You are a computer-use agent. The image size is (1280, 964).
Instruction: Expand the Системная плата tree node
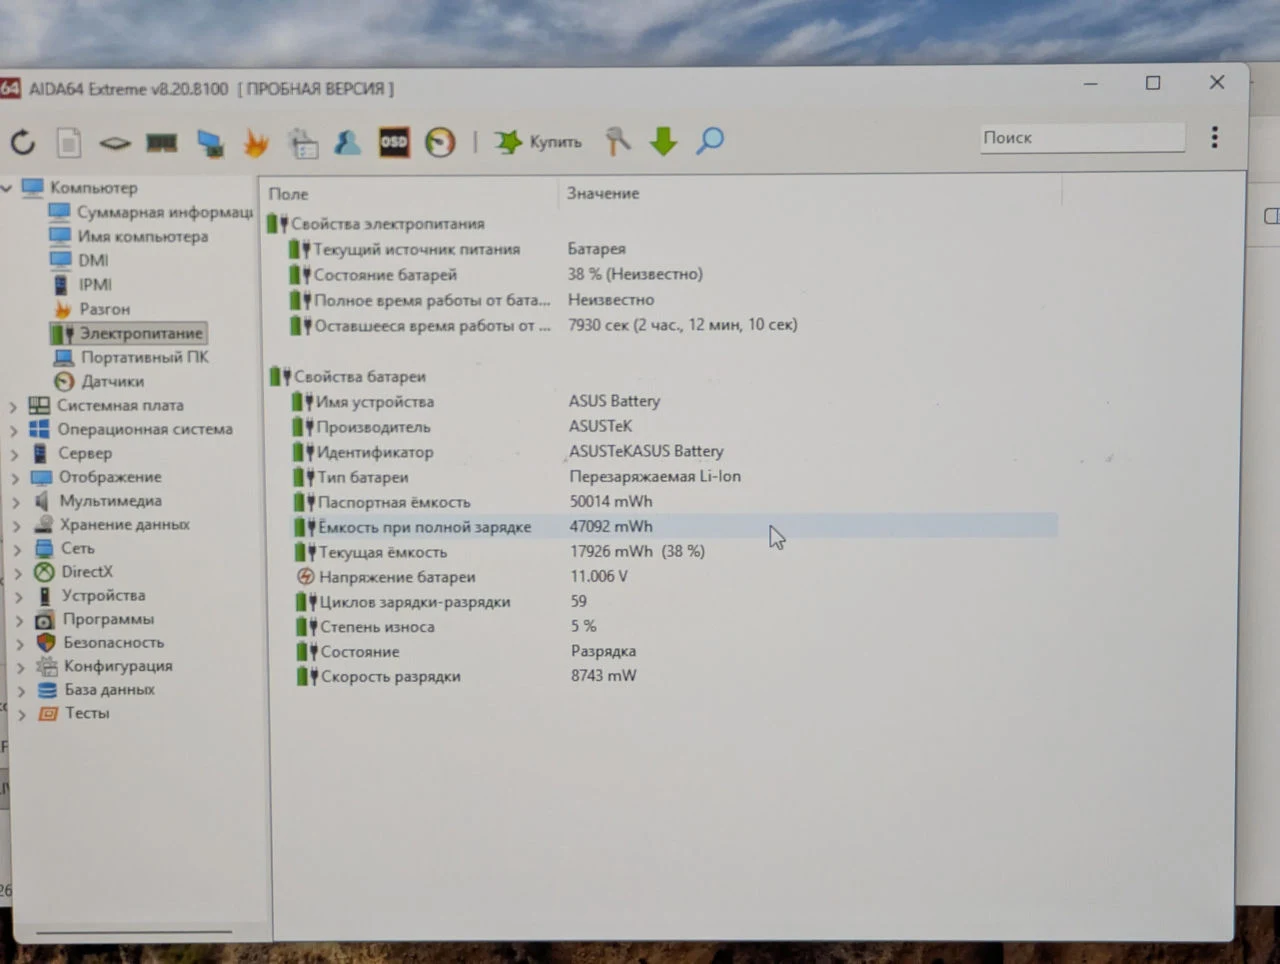coord(14,407)
